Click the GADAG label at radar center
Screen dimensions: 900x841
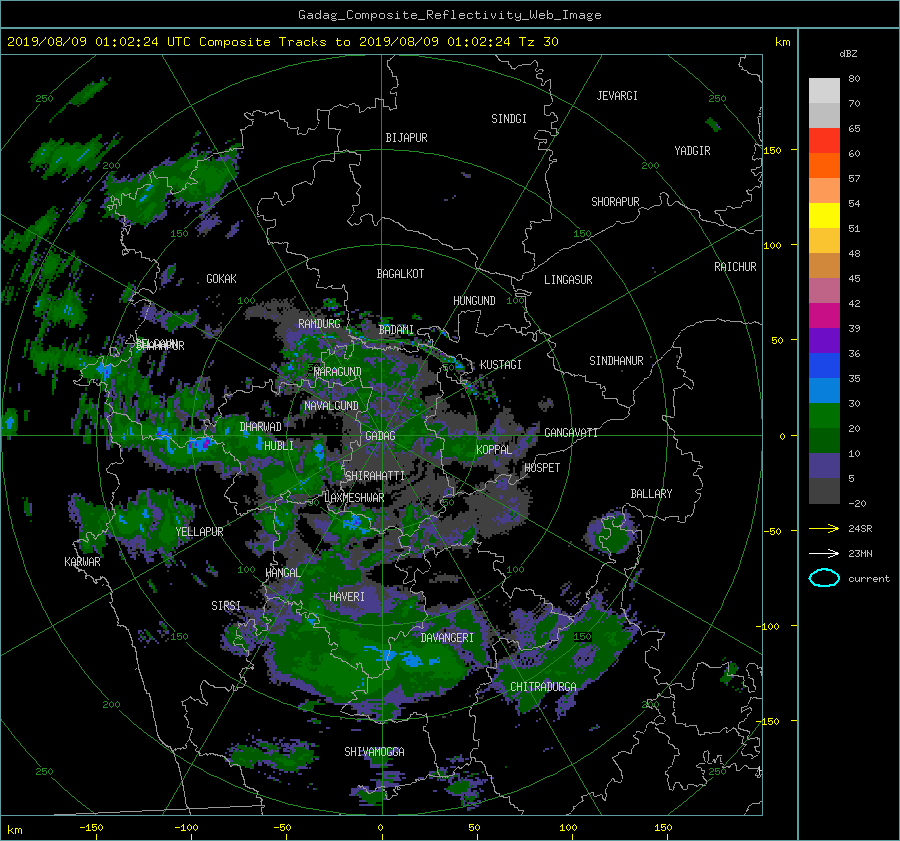pos(380,436)
